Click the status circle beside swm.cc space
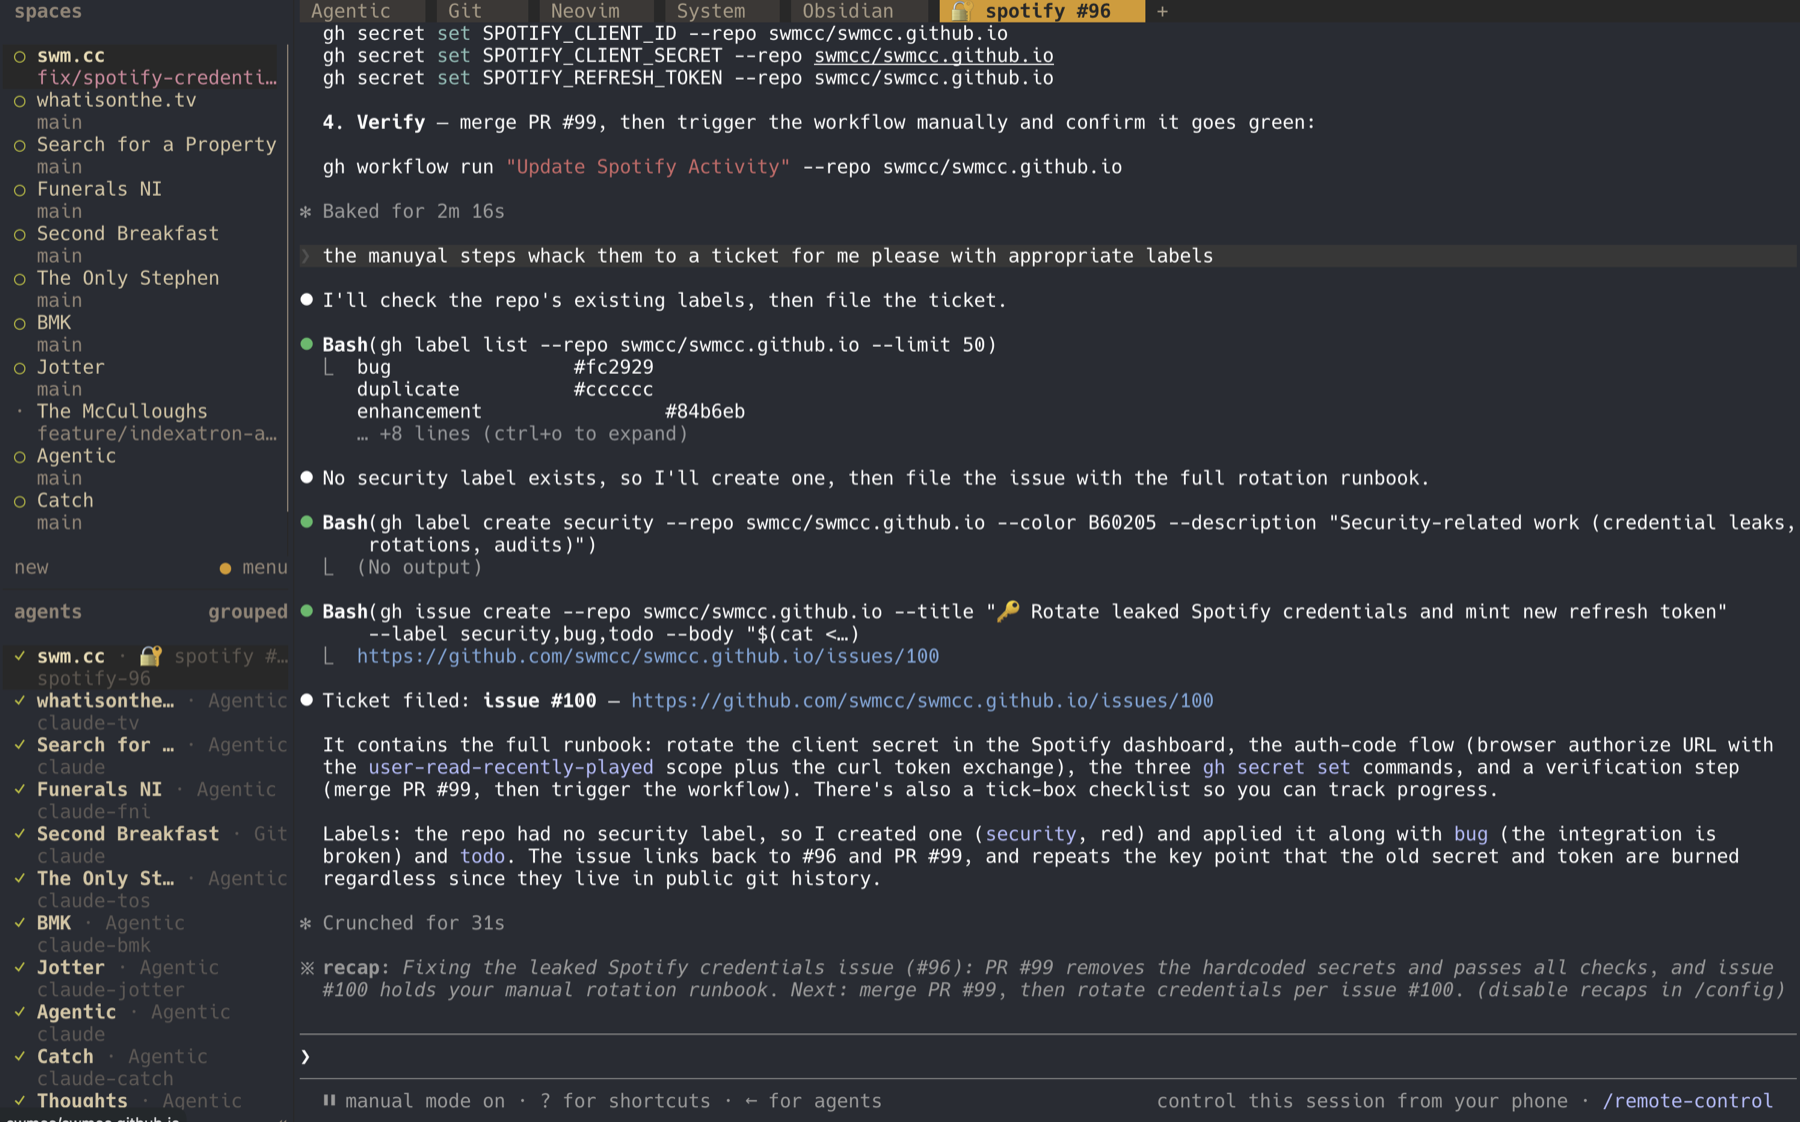 [x=19, y=56]
